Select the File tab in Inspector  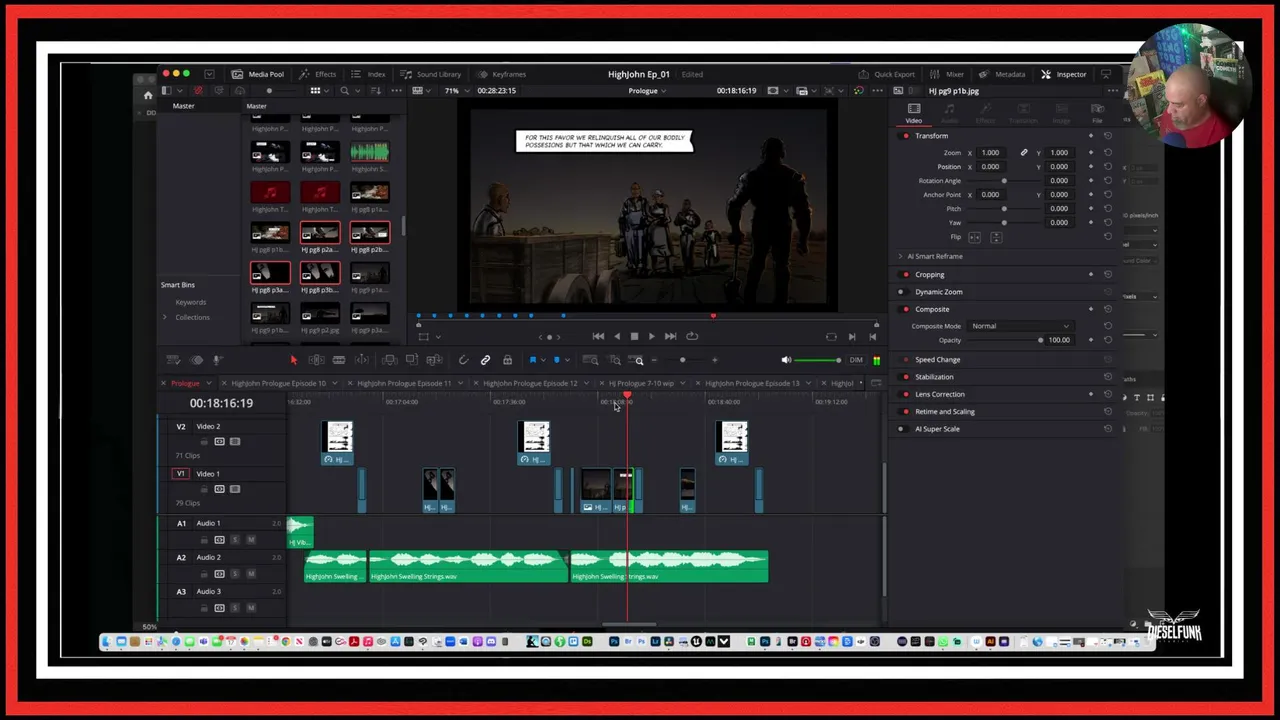coord(1097,113)
